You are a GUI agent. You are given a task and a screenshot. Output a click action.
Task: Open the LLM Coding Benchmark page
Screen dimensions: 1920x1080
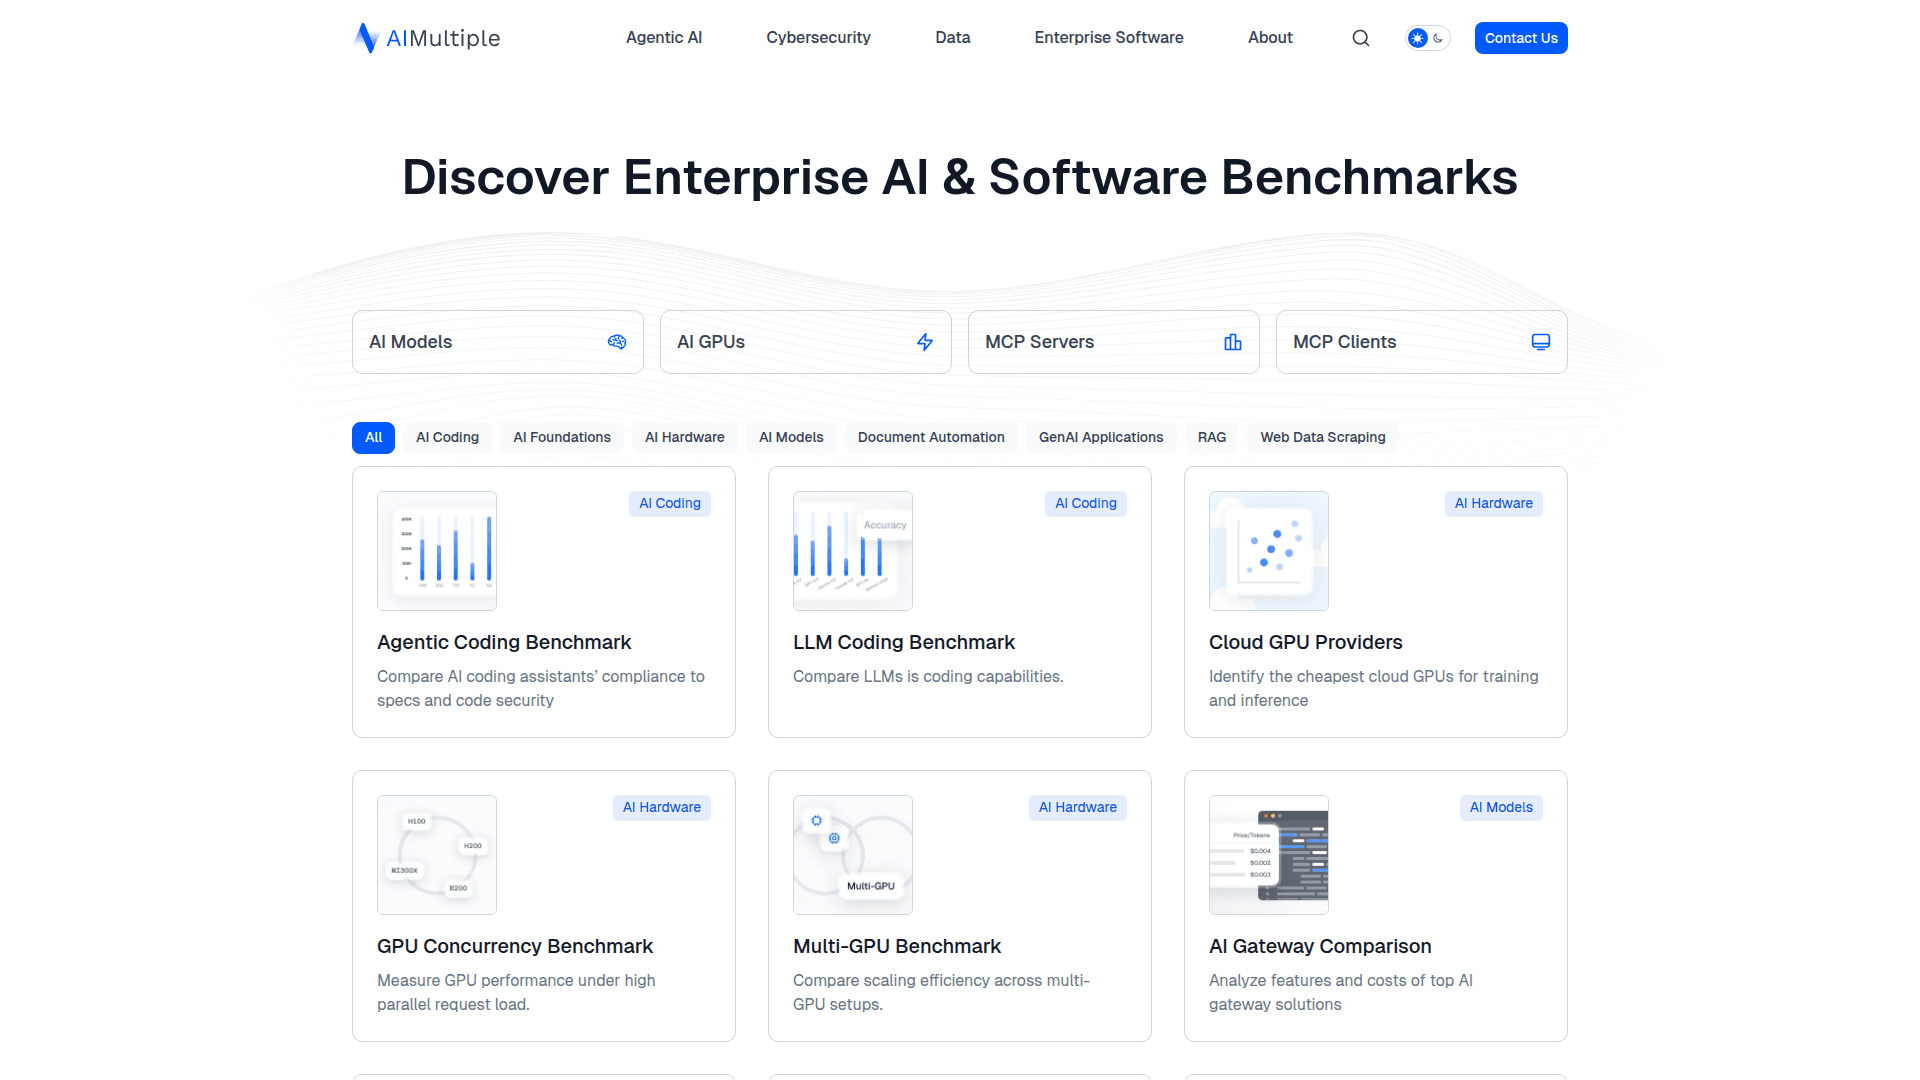[x=904, y=642]
